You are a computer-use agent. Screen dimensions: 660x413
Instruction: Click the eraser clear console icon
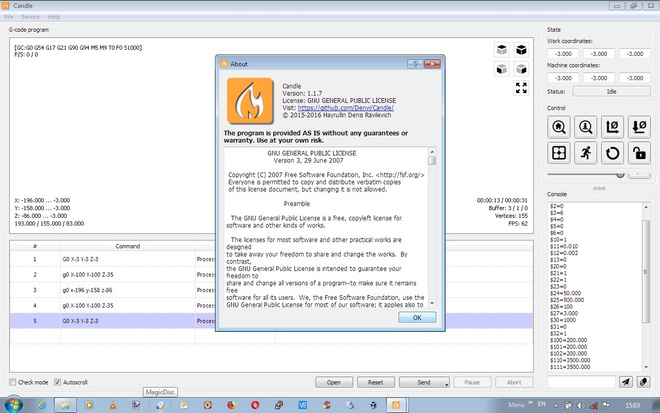click(644, 381)
